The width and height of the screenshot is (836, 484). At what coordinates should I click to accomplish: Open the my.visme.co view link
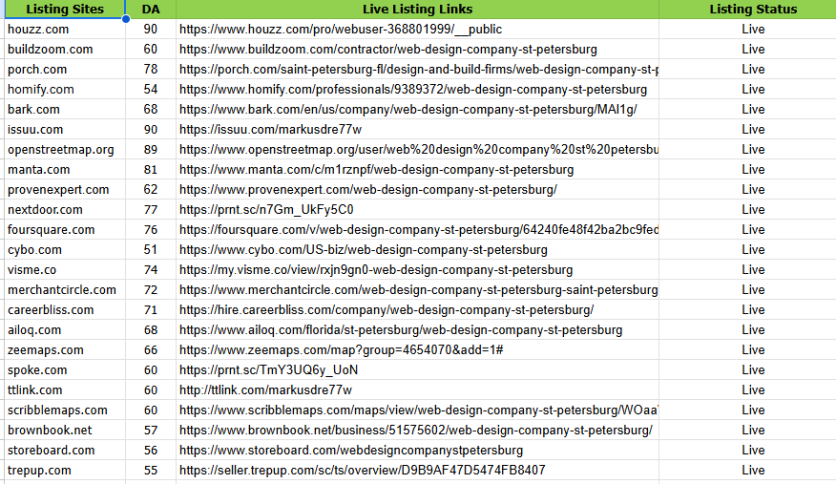376,270
